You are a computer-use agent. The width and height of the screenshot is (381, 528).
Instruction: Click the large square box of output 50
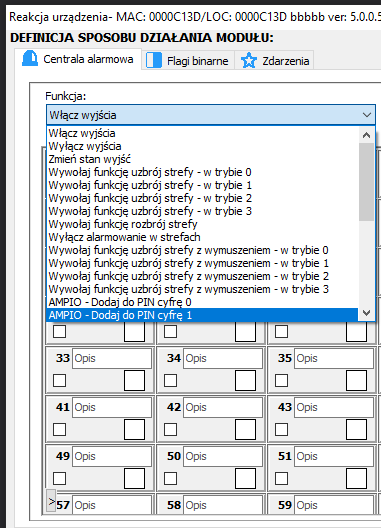[245, 478]
